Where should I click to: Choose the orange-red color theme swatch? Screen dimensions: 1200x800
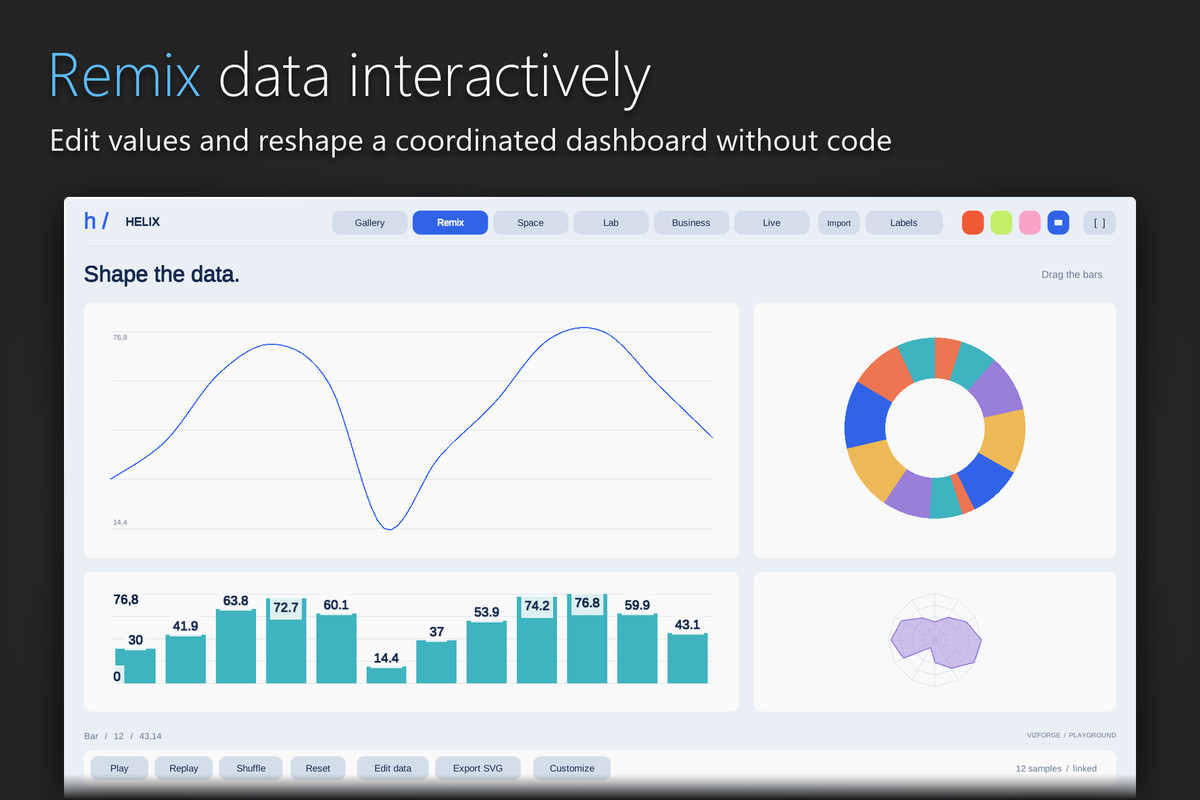[x=973, y=222]
